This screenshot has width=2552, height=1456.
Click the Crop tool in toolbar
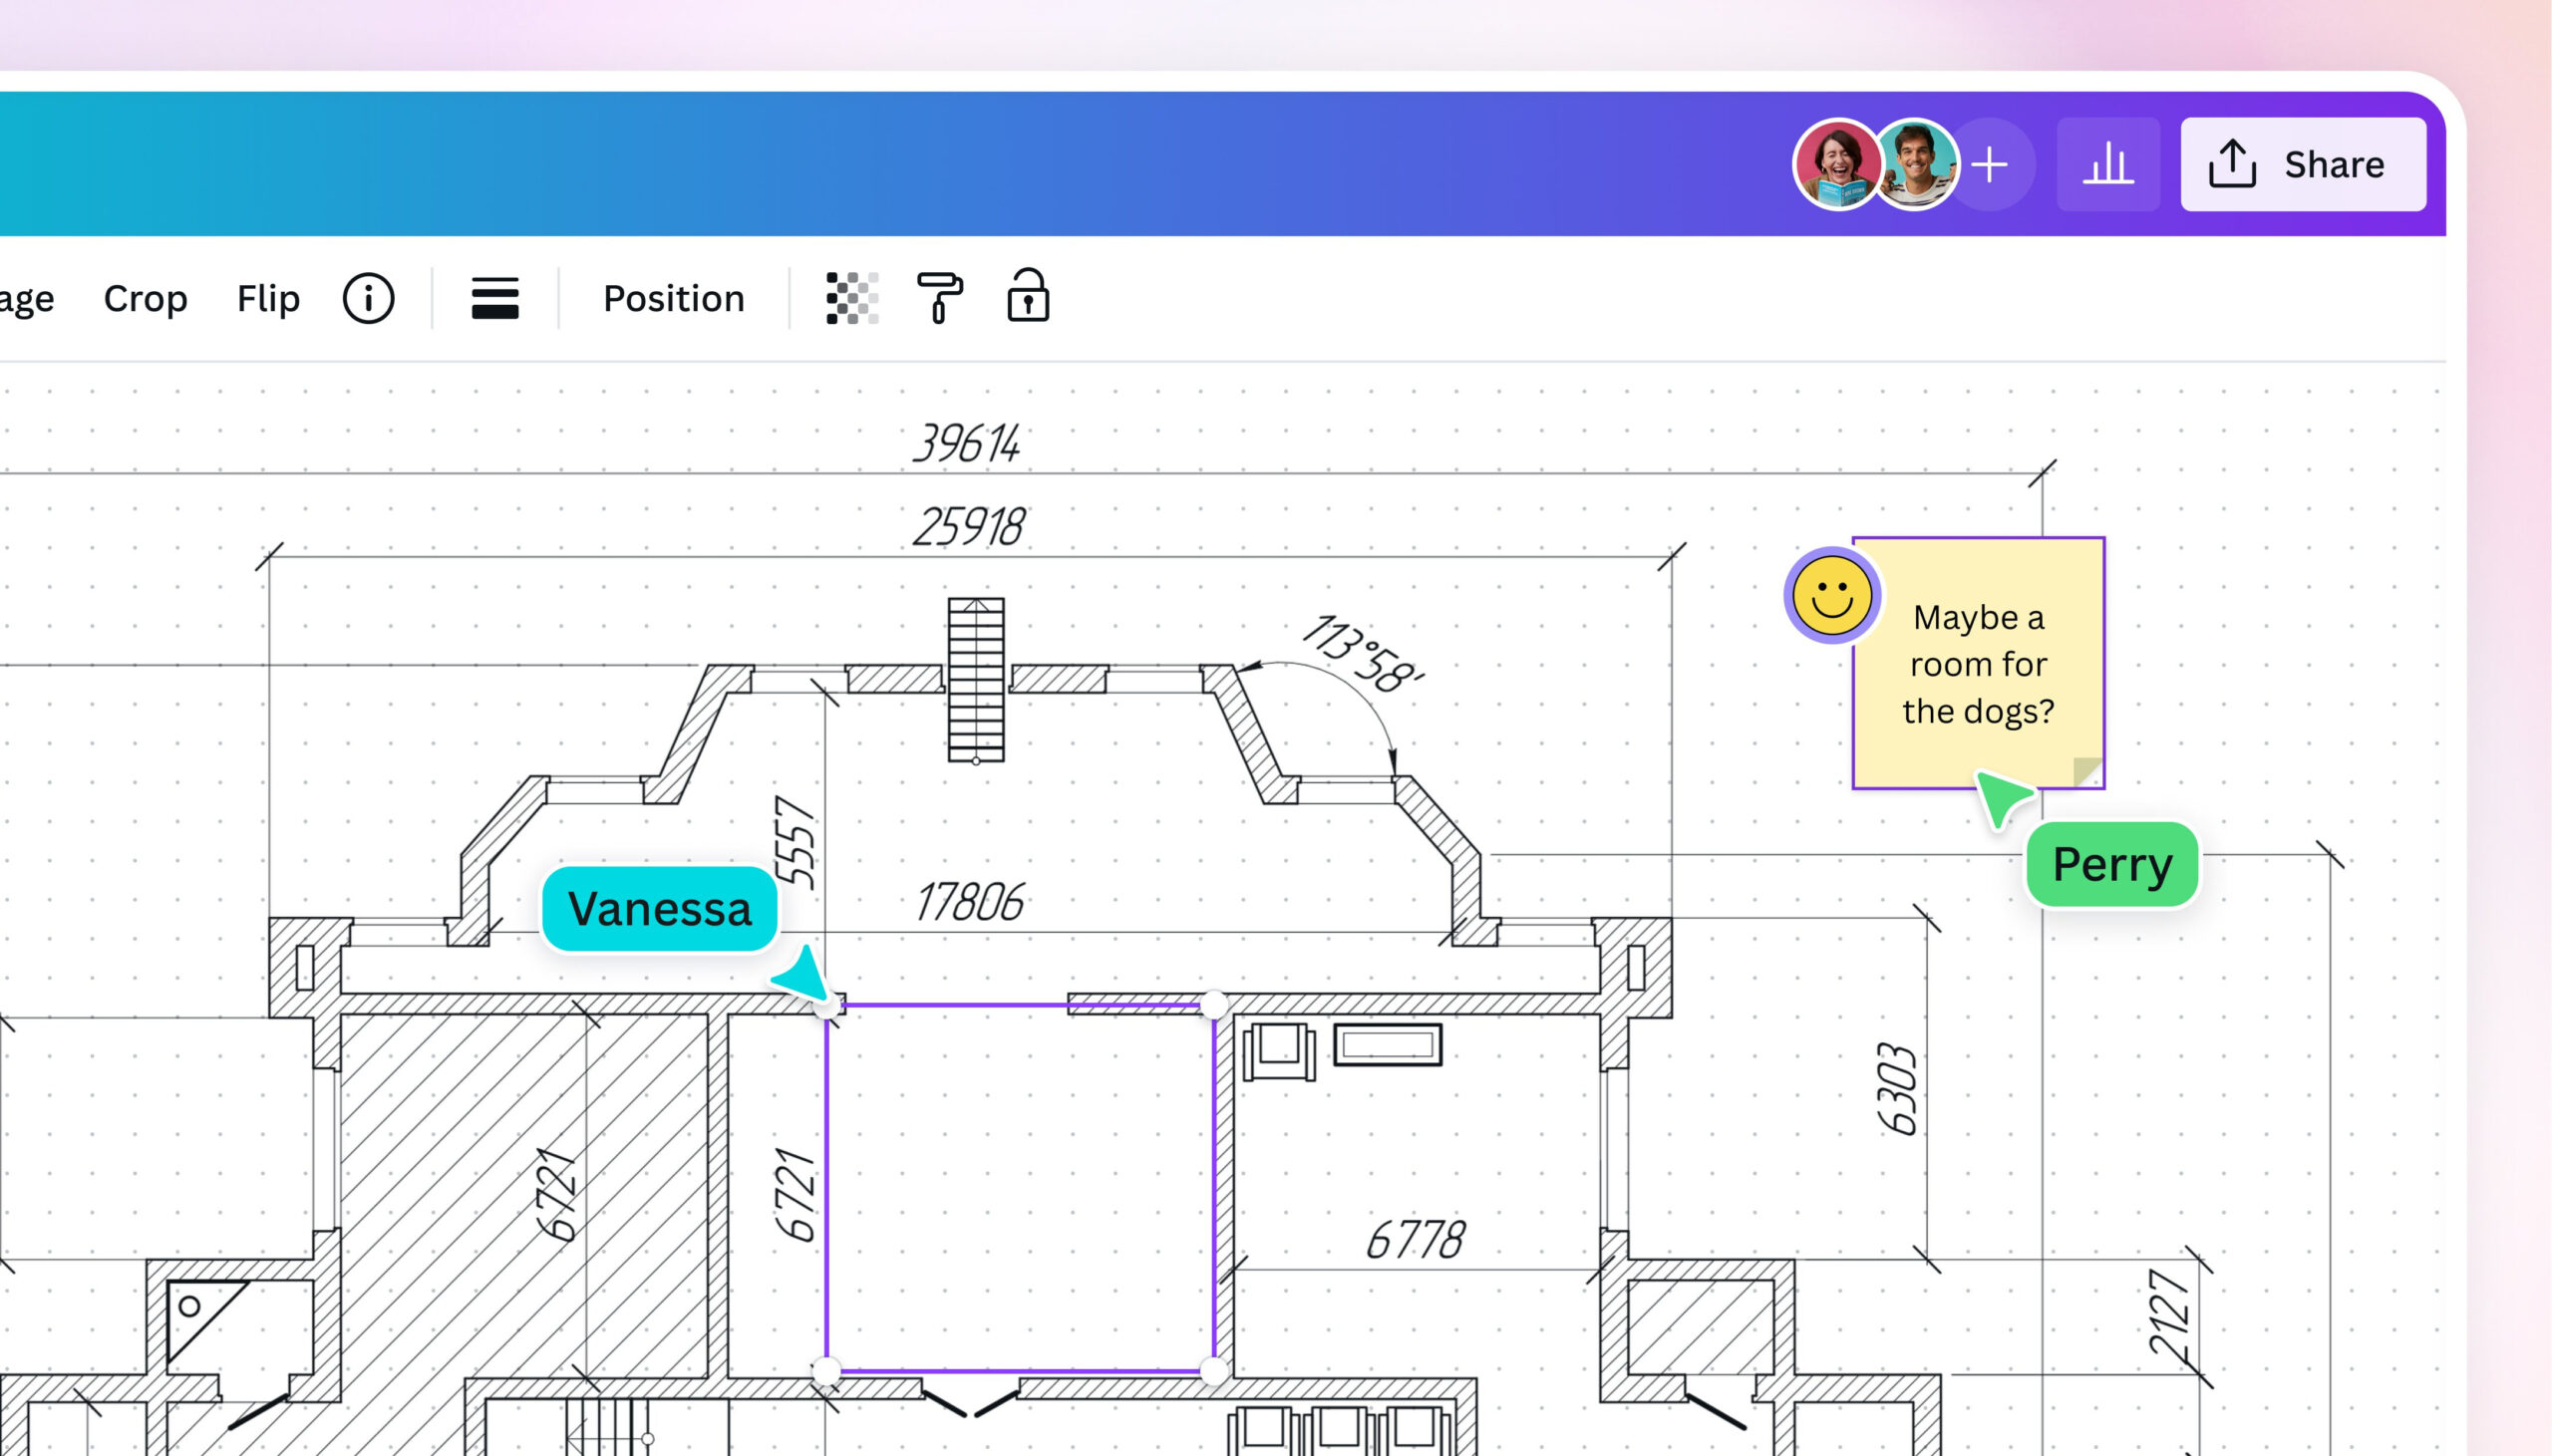(146, 294)
